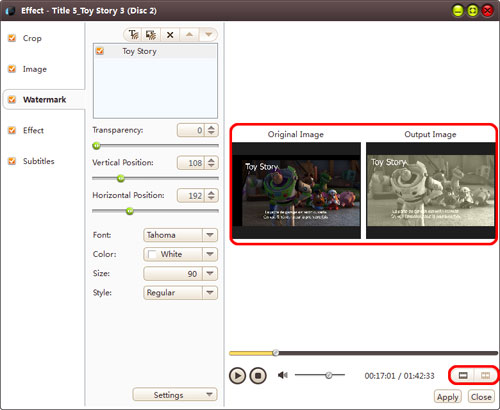
Task: Click the Vertical Position slider handle
Action: pyautogui.click(x=121, y=178)
